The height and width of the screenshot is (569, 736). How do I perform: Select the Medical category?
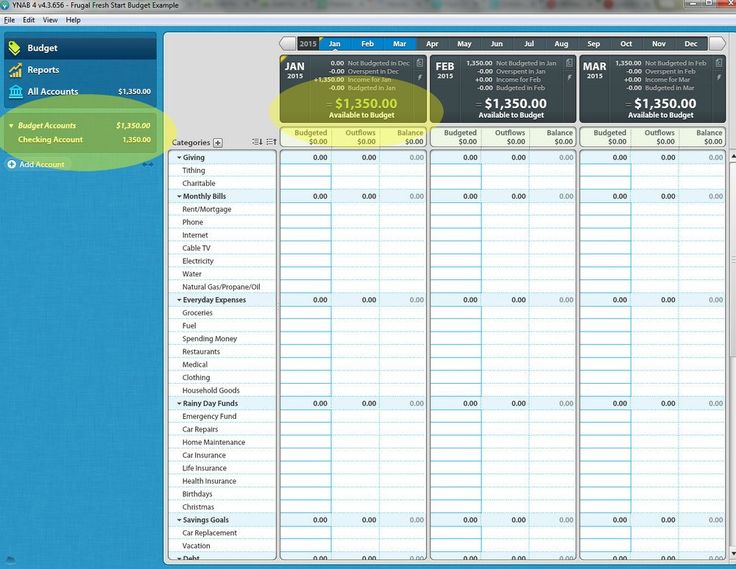195,365
